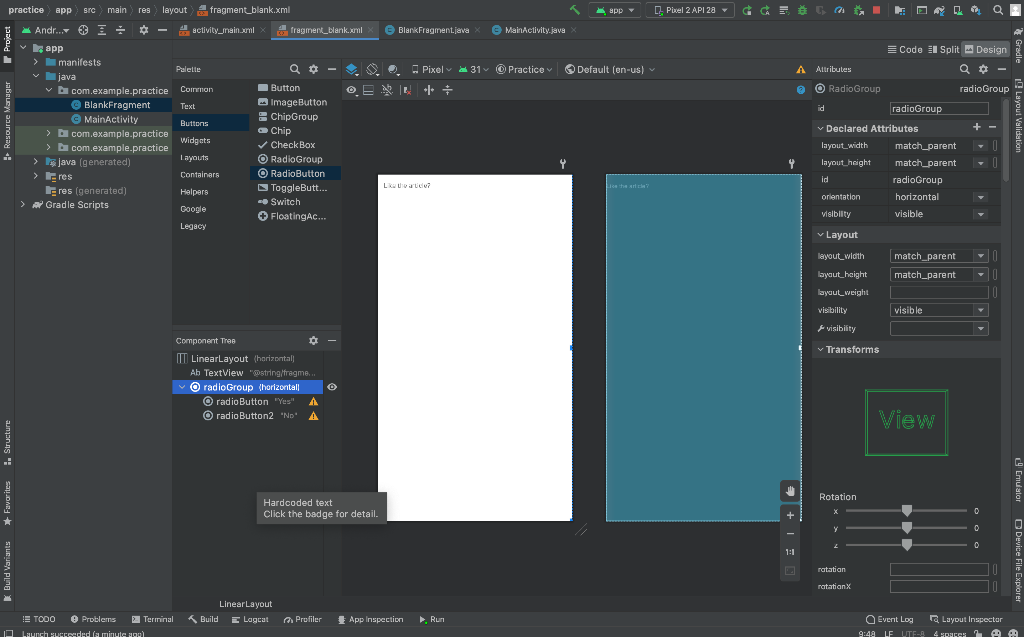Switch to Split view mode
Image resolution: width=1024 pixels, height=637 pixels.
[944, 50]
